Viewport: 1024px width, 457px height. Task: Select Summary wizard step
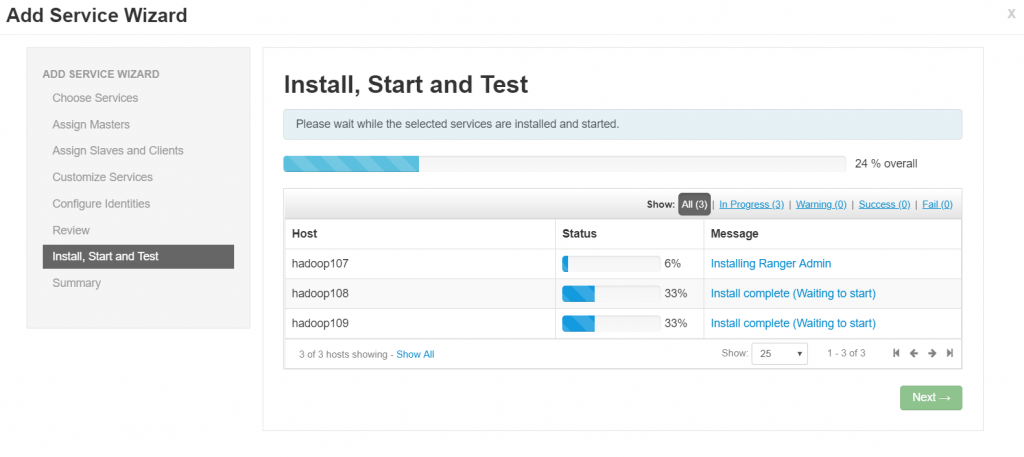point(76,283)
